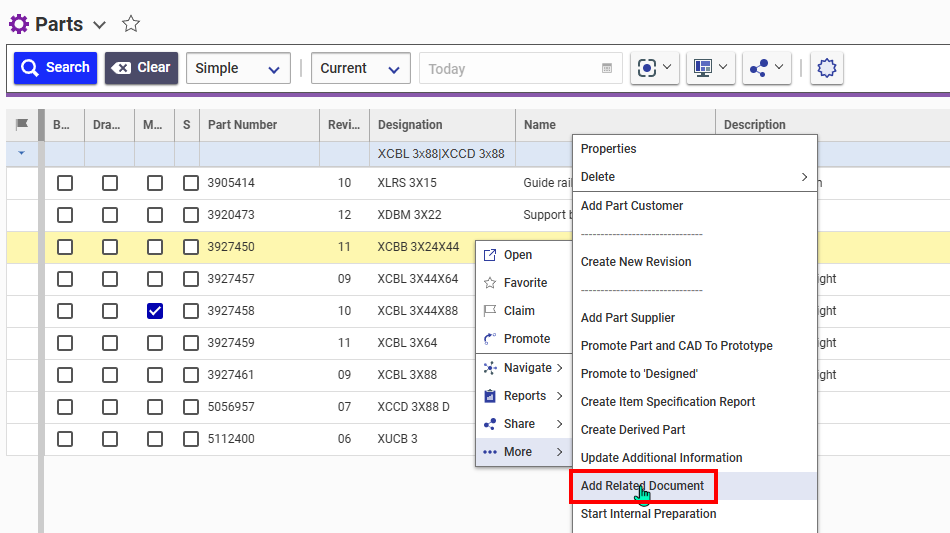Viewport: 950px width, 533px height.
Task: Click the flag column header icon
Action: [22, 125]
